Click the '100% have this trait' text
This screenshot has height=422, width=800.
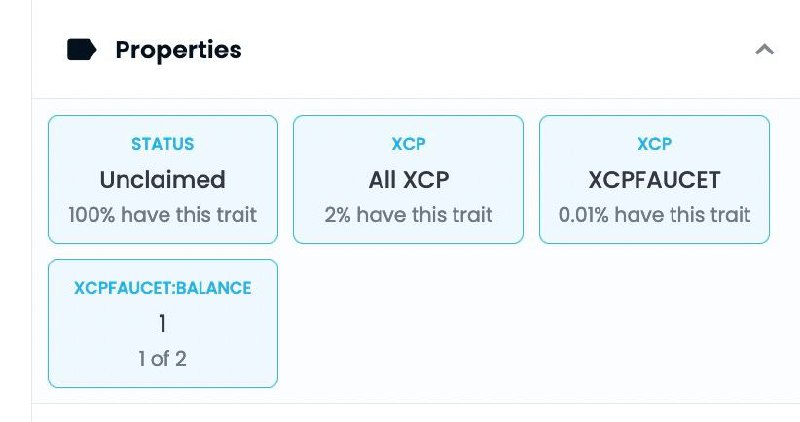(x=163, y=215)
